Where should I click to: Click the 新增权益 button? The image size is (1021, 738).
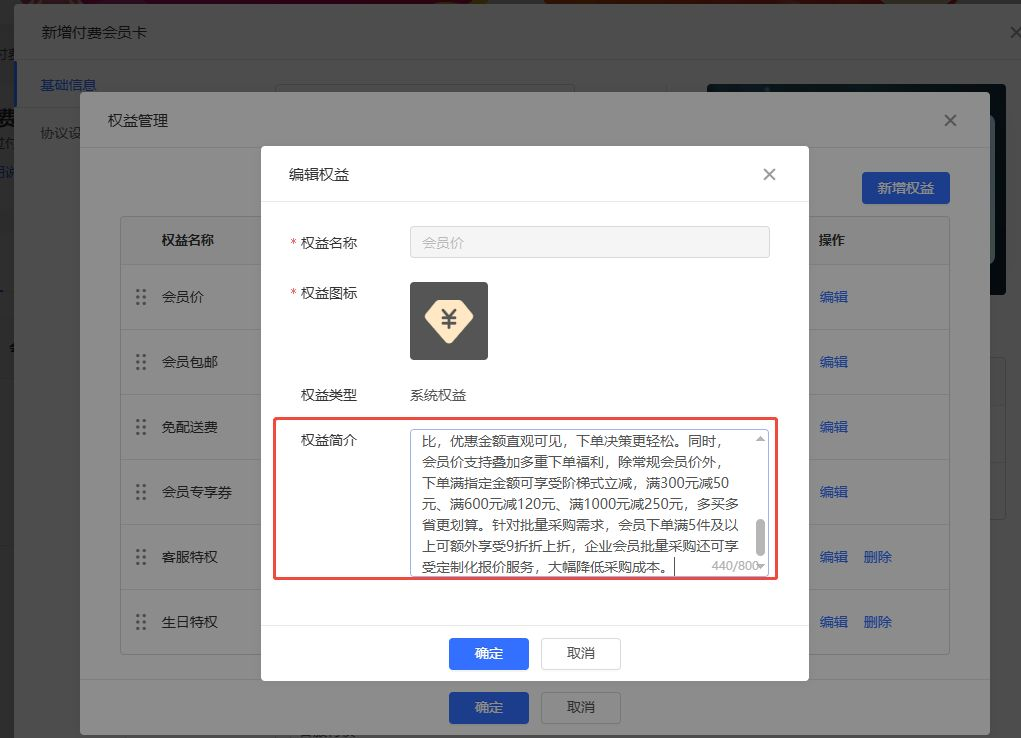(905, 188)
